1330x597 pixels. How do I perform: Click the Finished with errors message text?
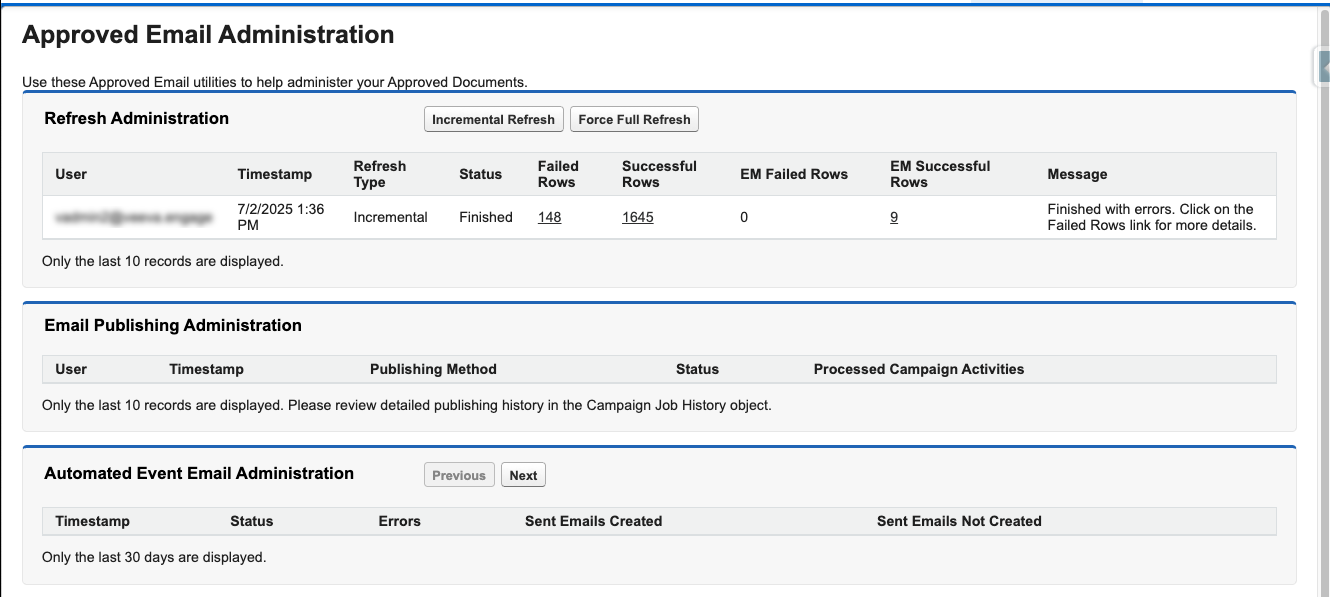click(1150, 217)
